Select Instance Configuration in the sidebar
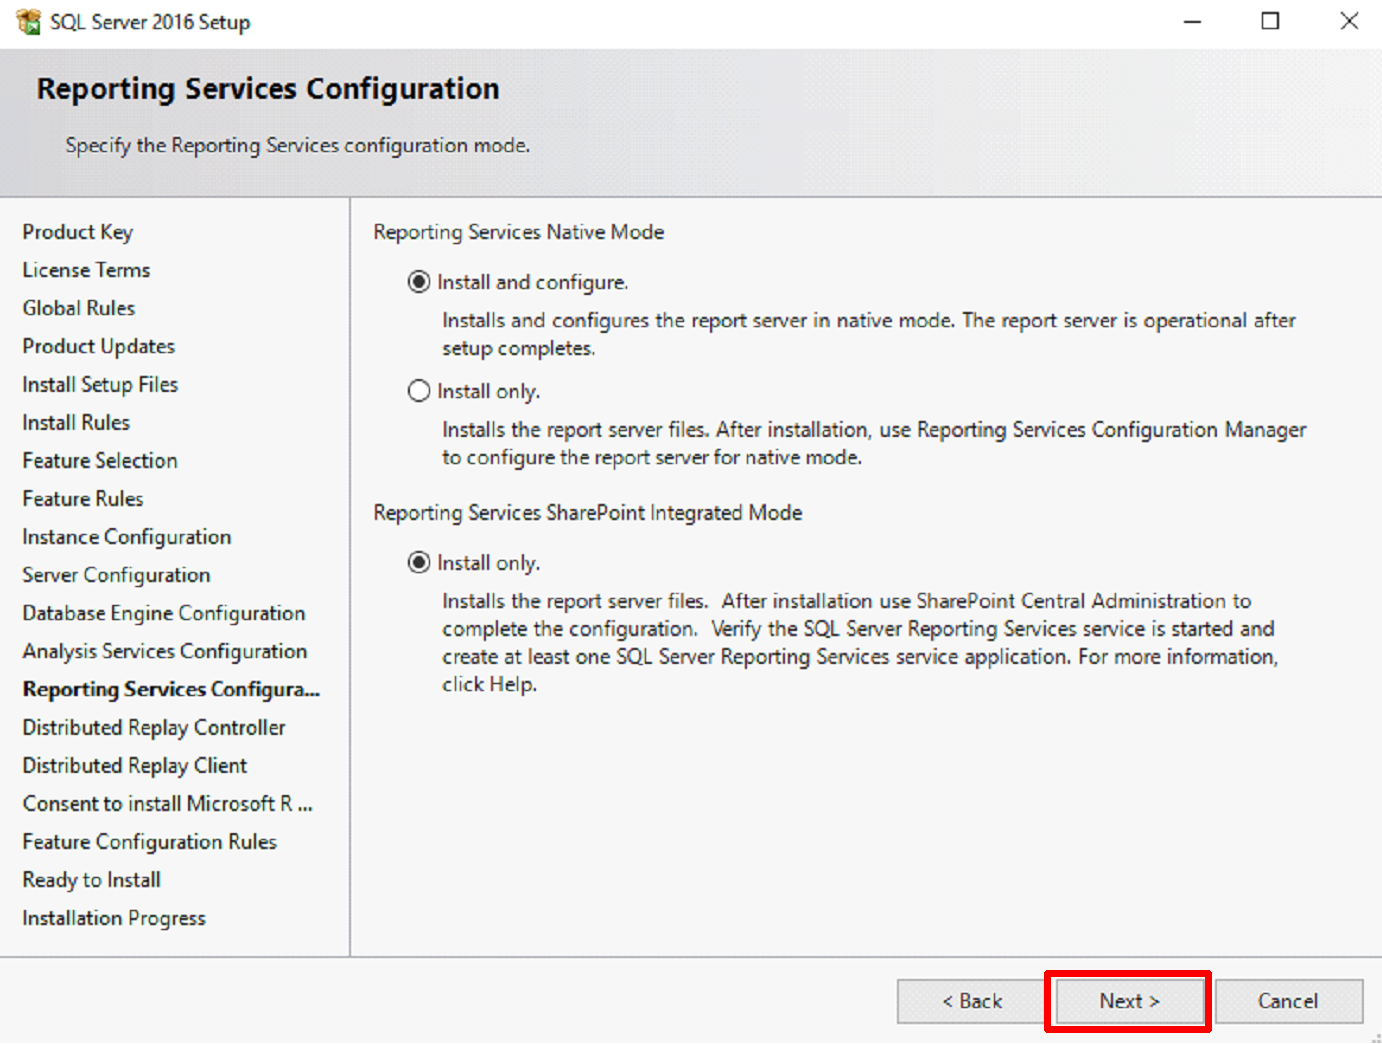This screenshot has height=1044, width=1382. (126, 537)
